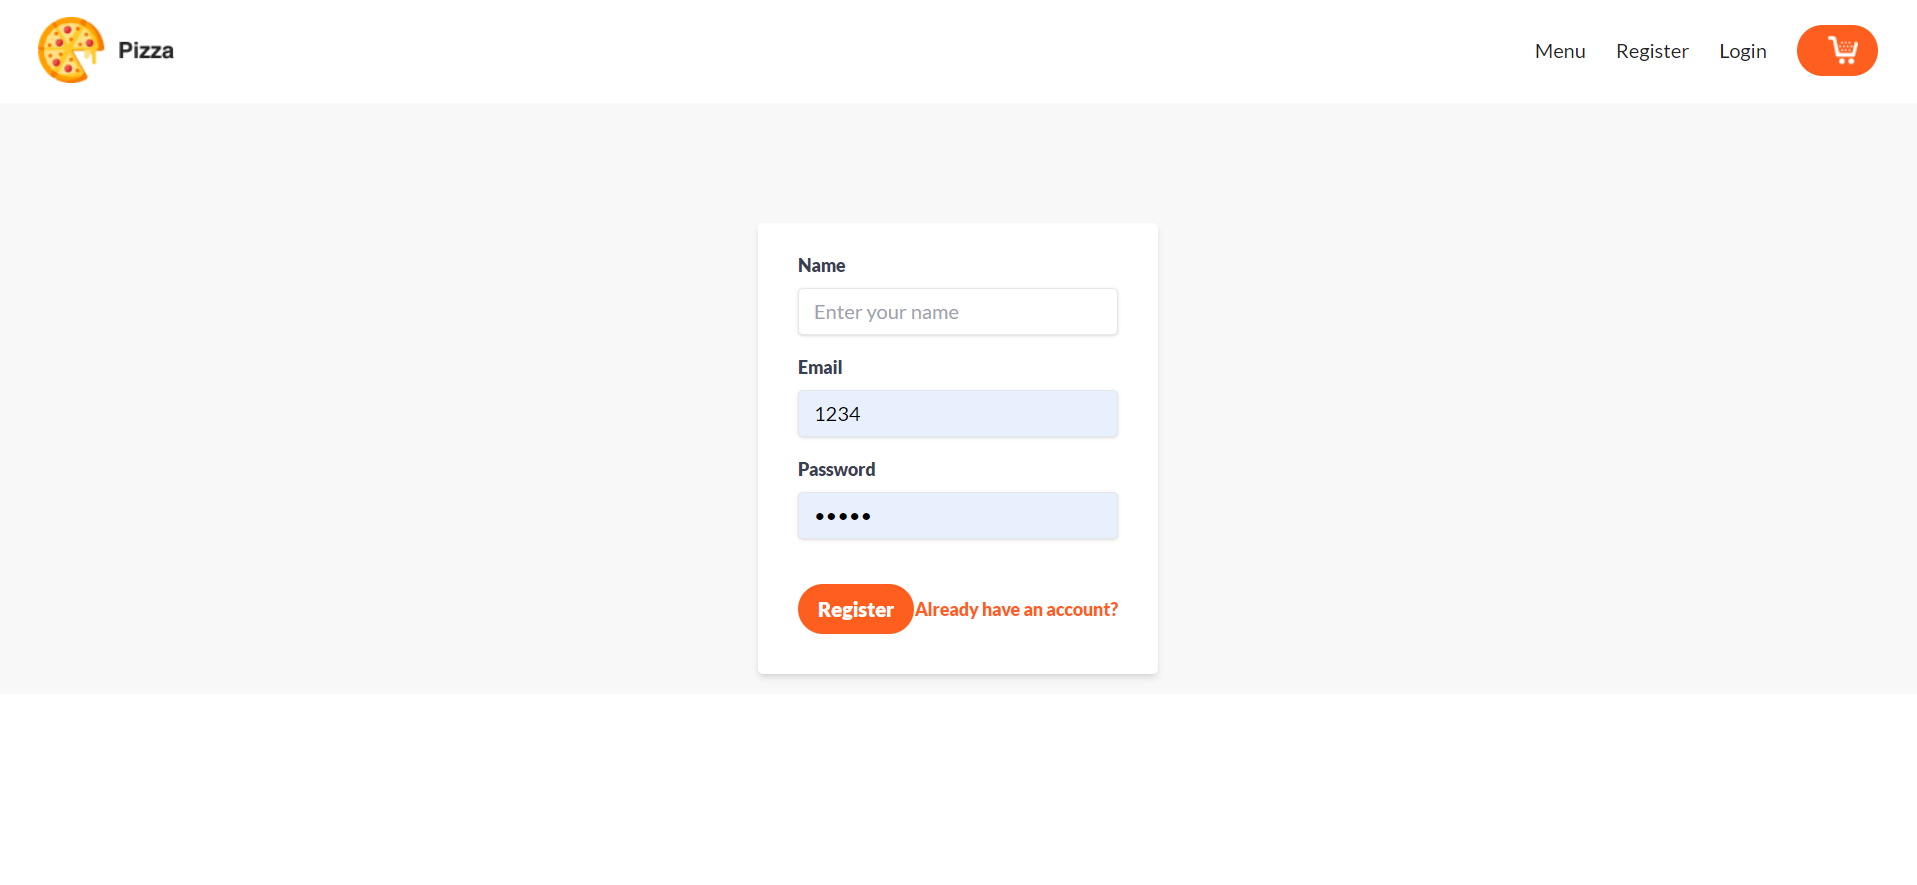Navigate to the Register nav item
1917x885 pixels.
[x=1652, y=50]
